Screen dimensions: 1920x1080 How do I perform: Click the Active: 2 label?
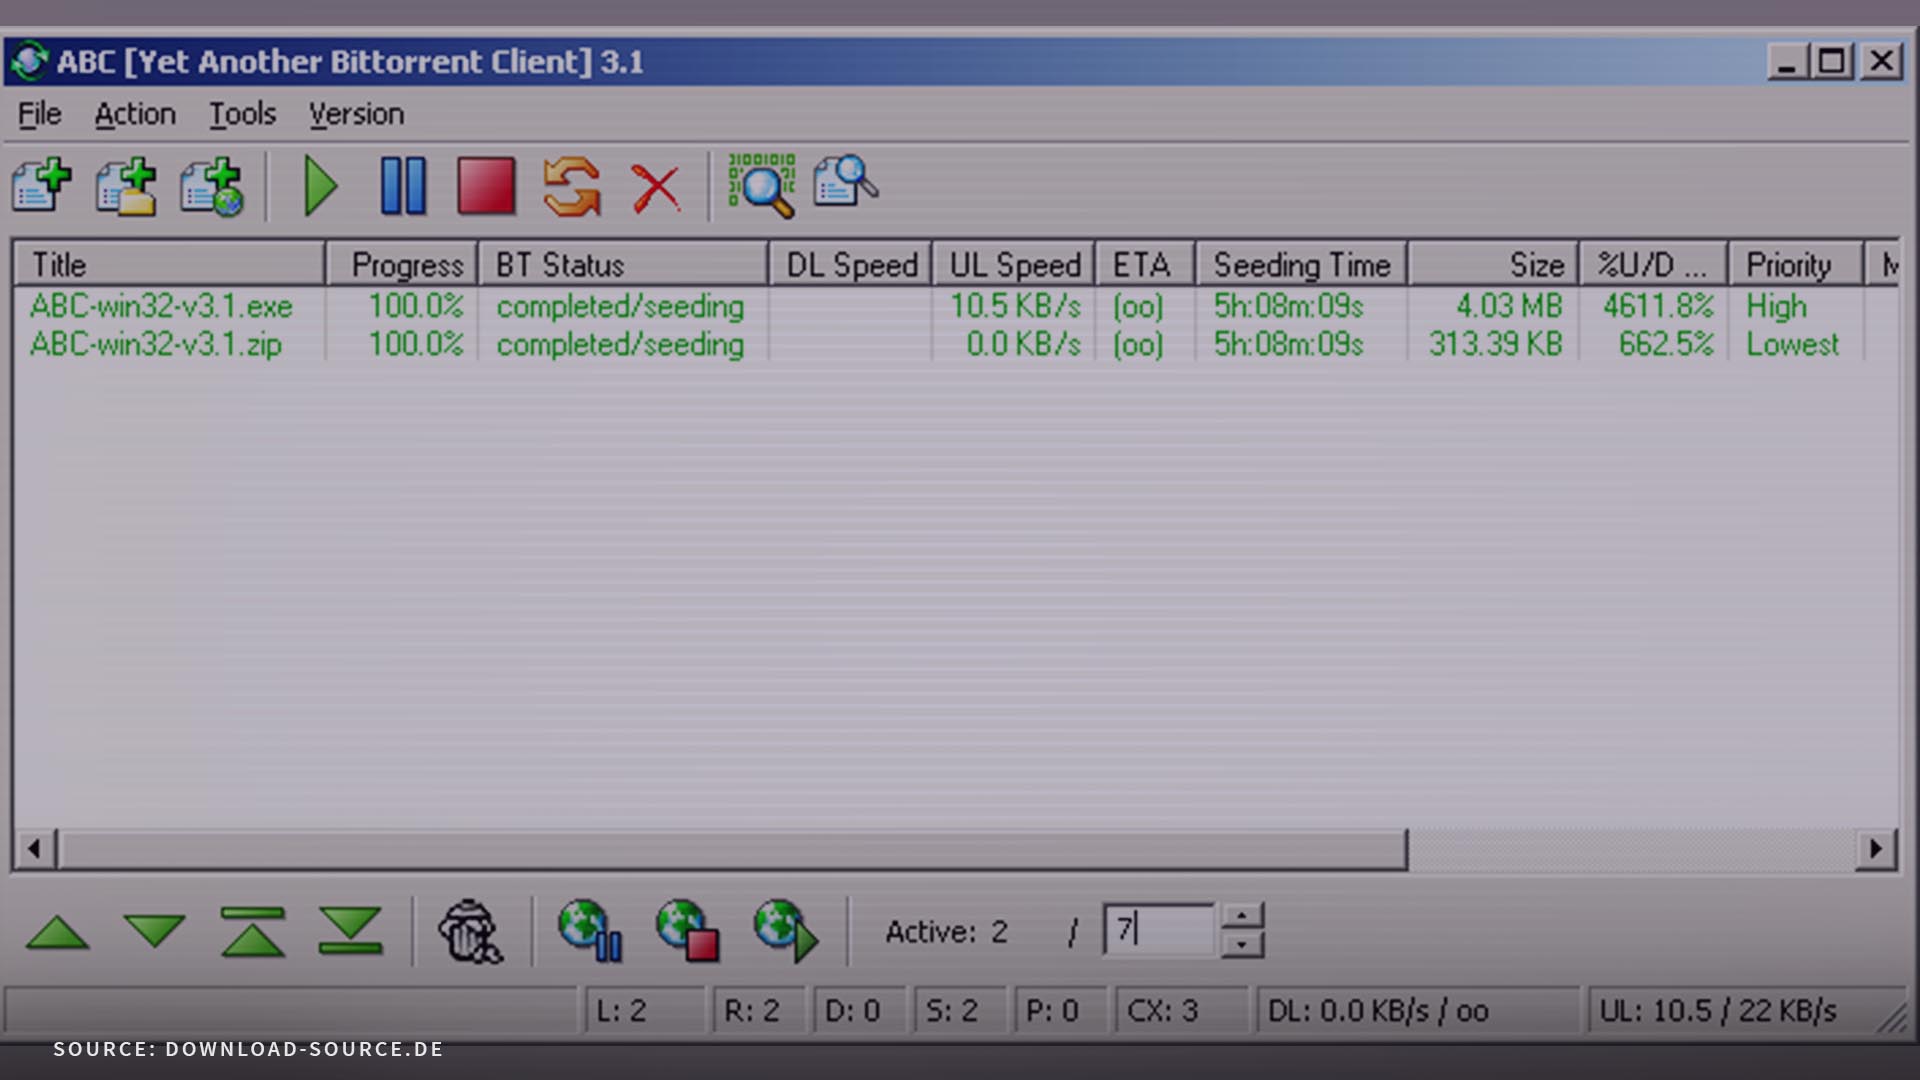946,932
